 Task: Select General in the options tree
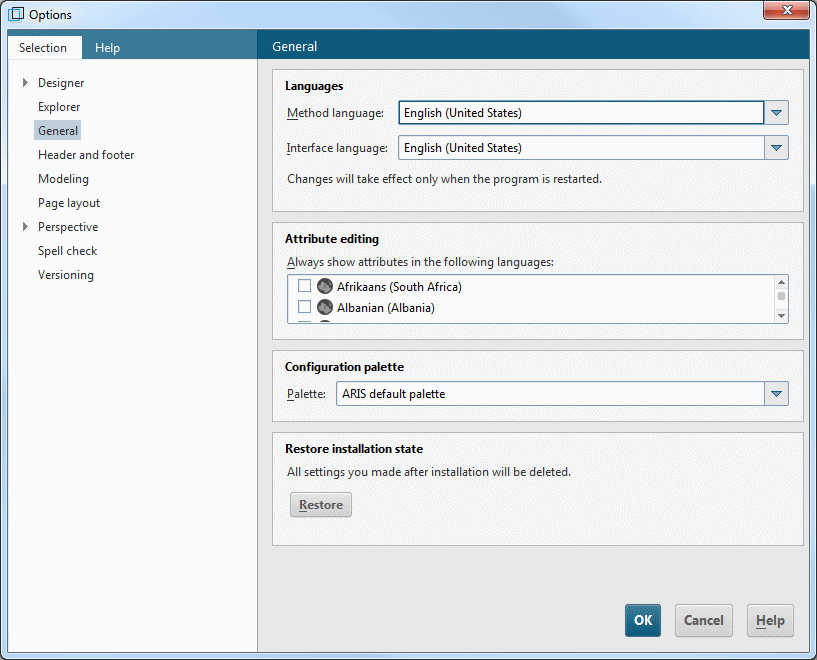point(58,131)
